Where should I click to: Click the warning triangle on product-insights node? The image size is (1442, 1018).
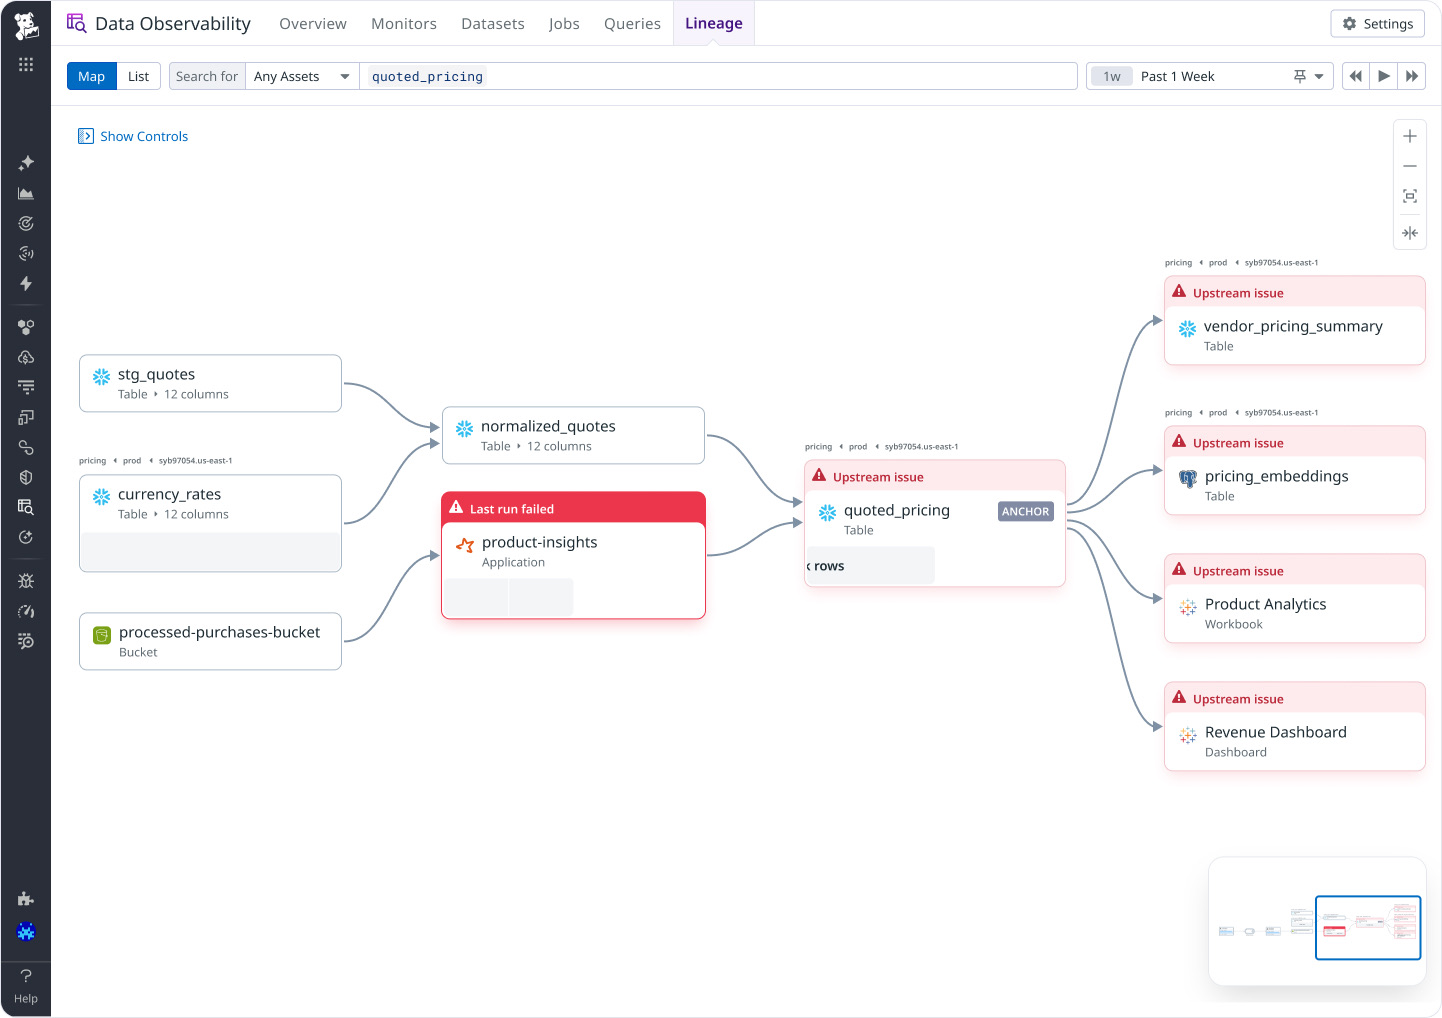456,507
